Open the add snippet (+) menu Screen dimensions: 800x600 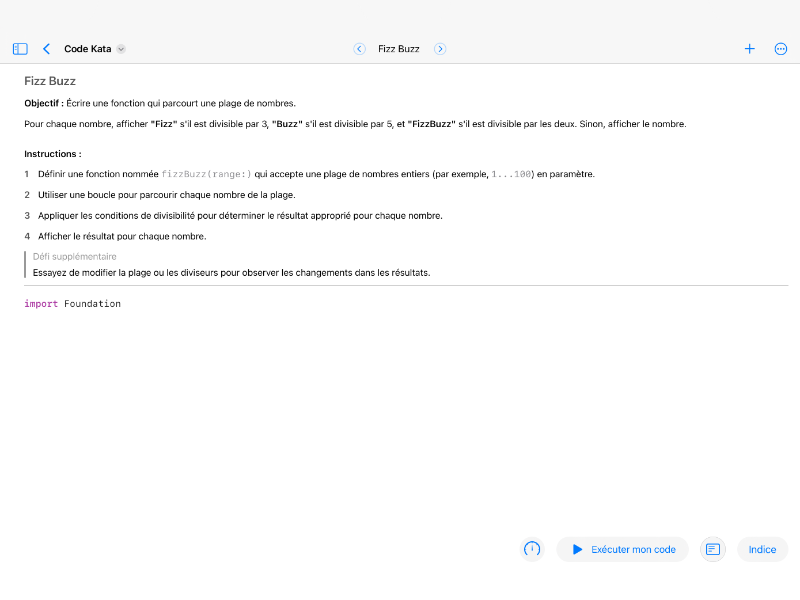[x=749, y=48]
